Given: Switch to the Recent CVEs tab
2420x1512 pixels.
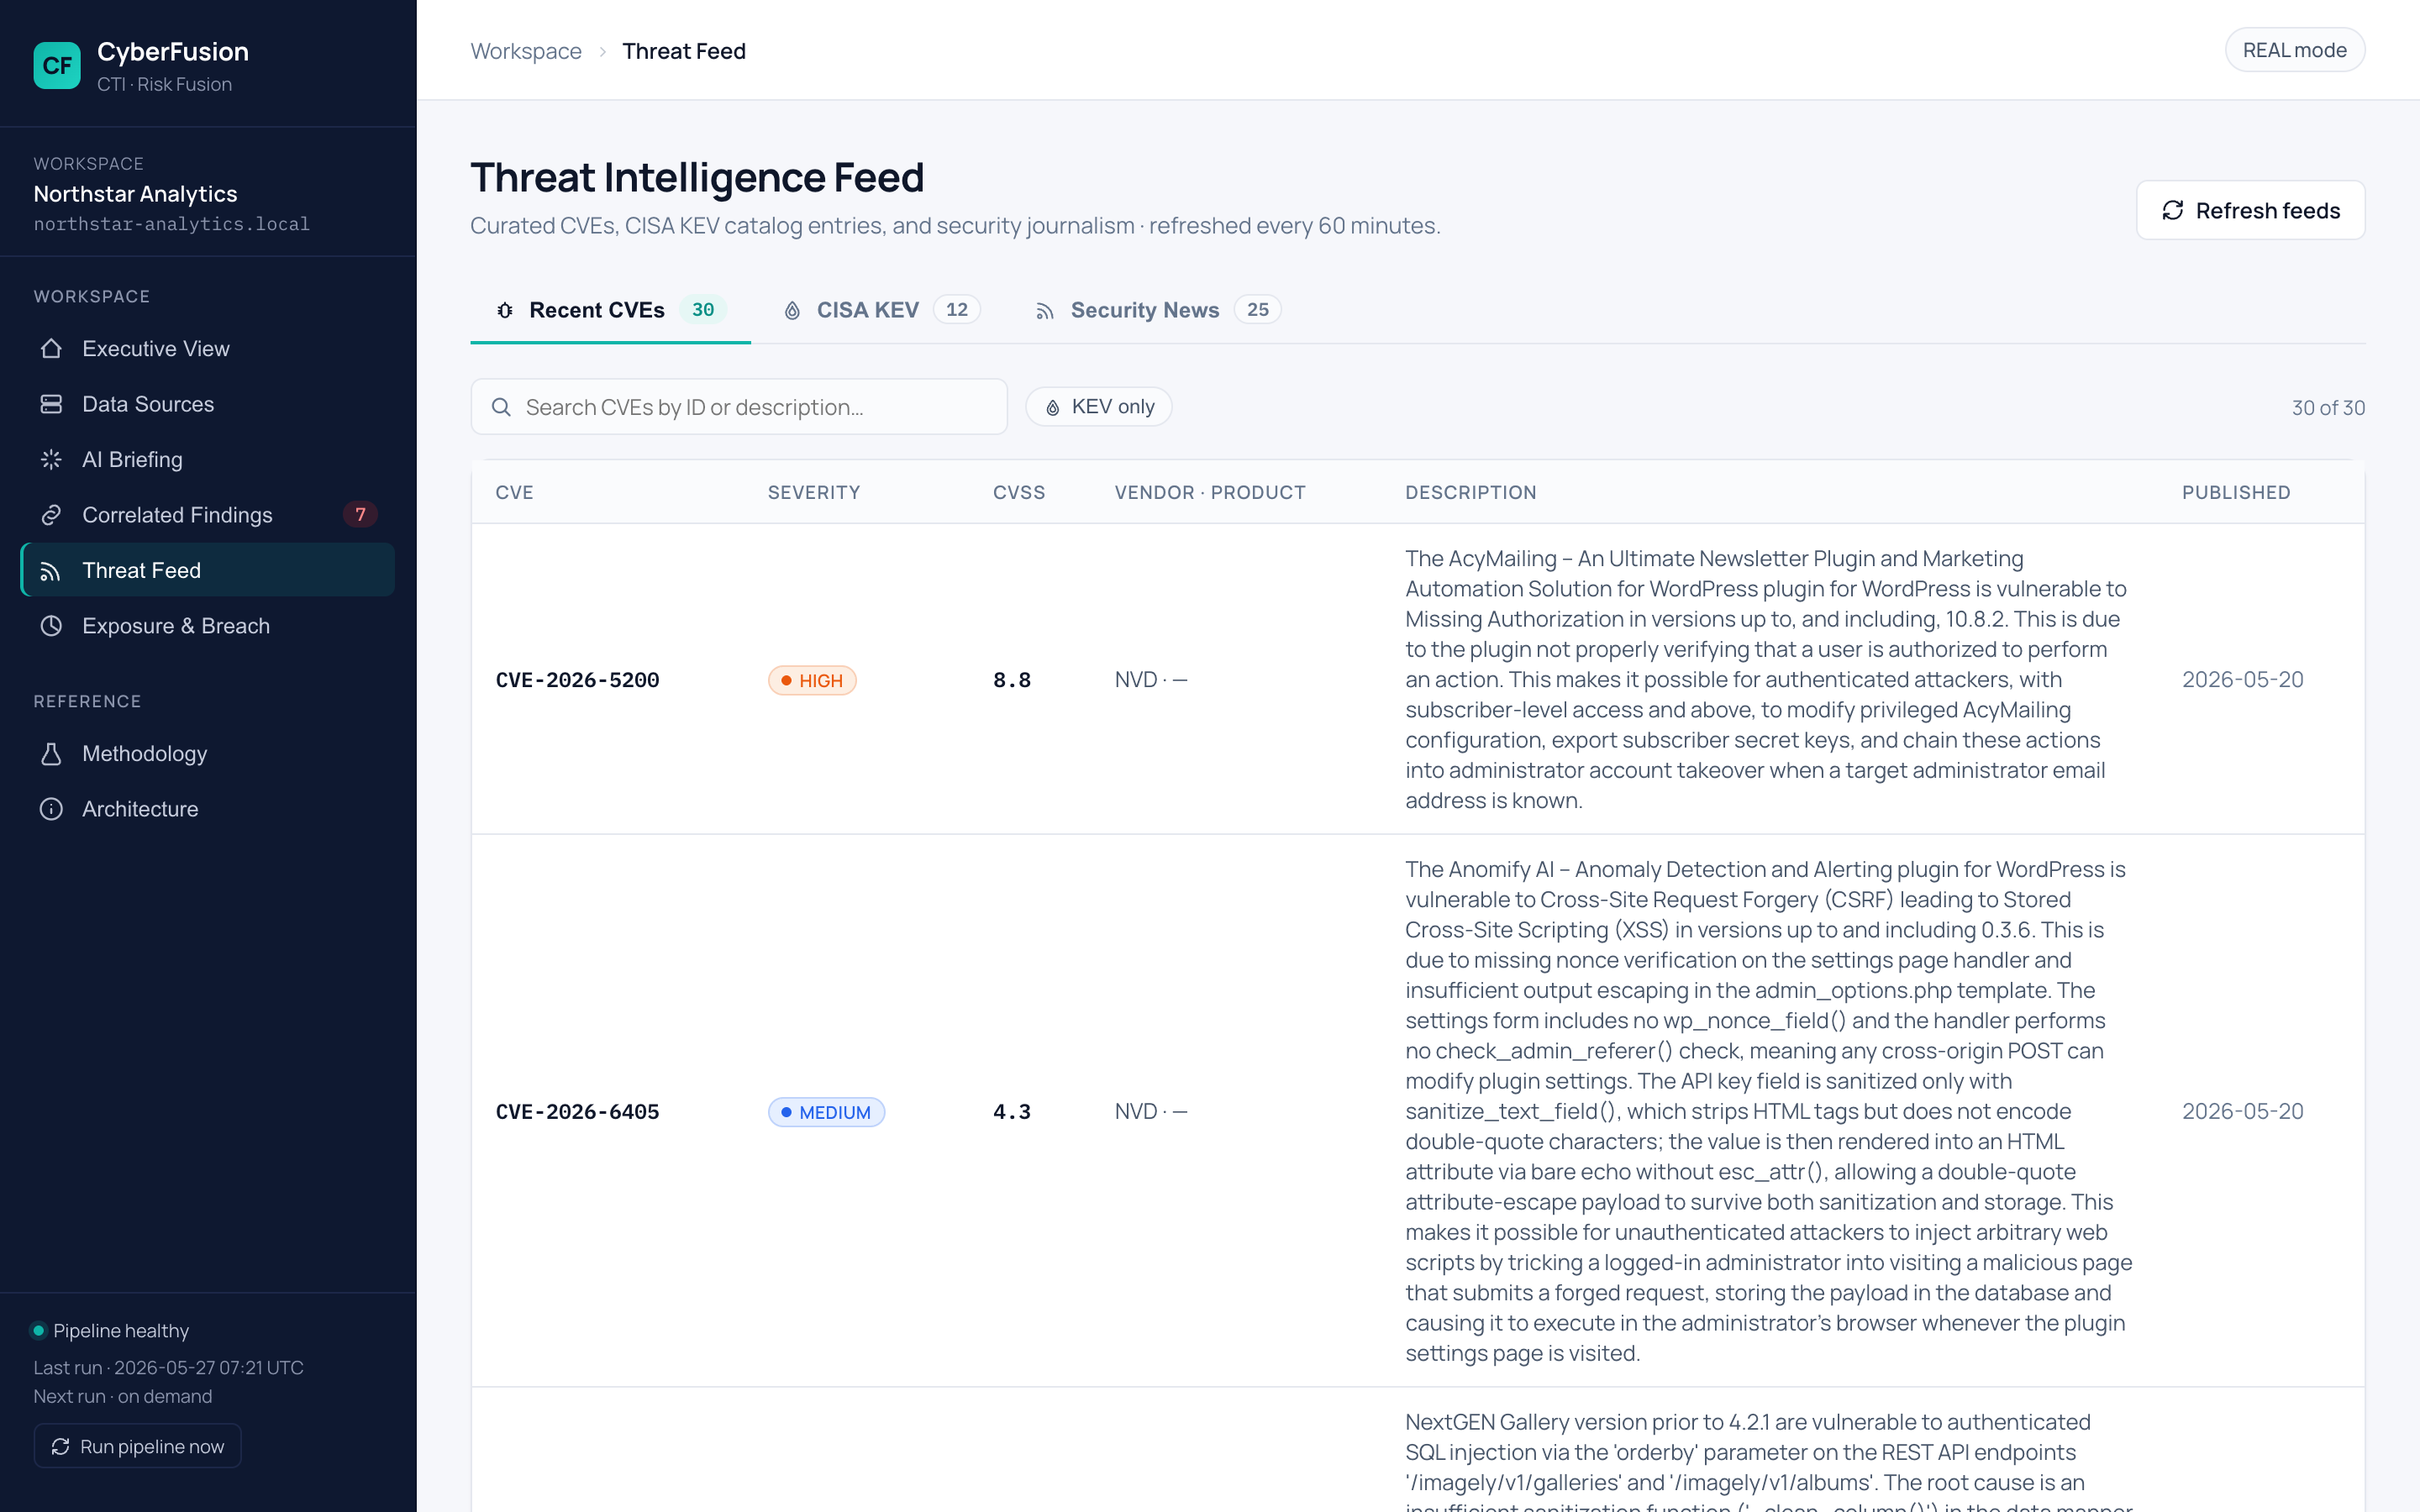Looking at the screenshot, I should pyautogui.click(x=610, y=310).
